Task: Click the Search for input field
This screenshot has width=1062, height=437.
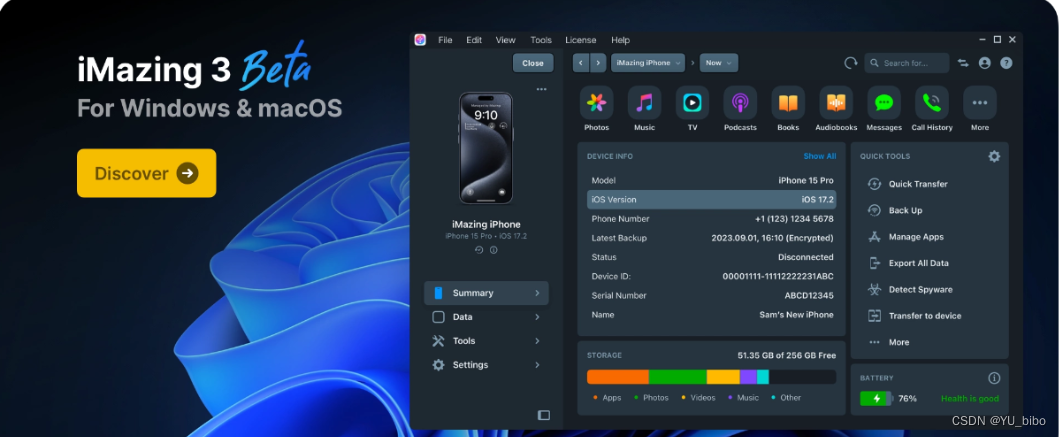Action: coord(907,63)
